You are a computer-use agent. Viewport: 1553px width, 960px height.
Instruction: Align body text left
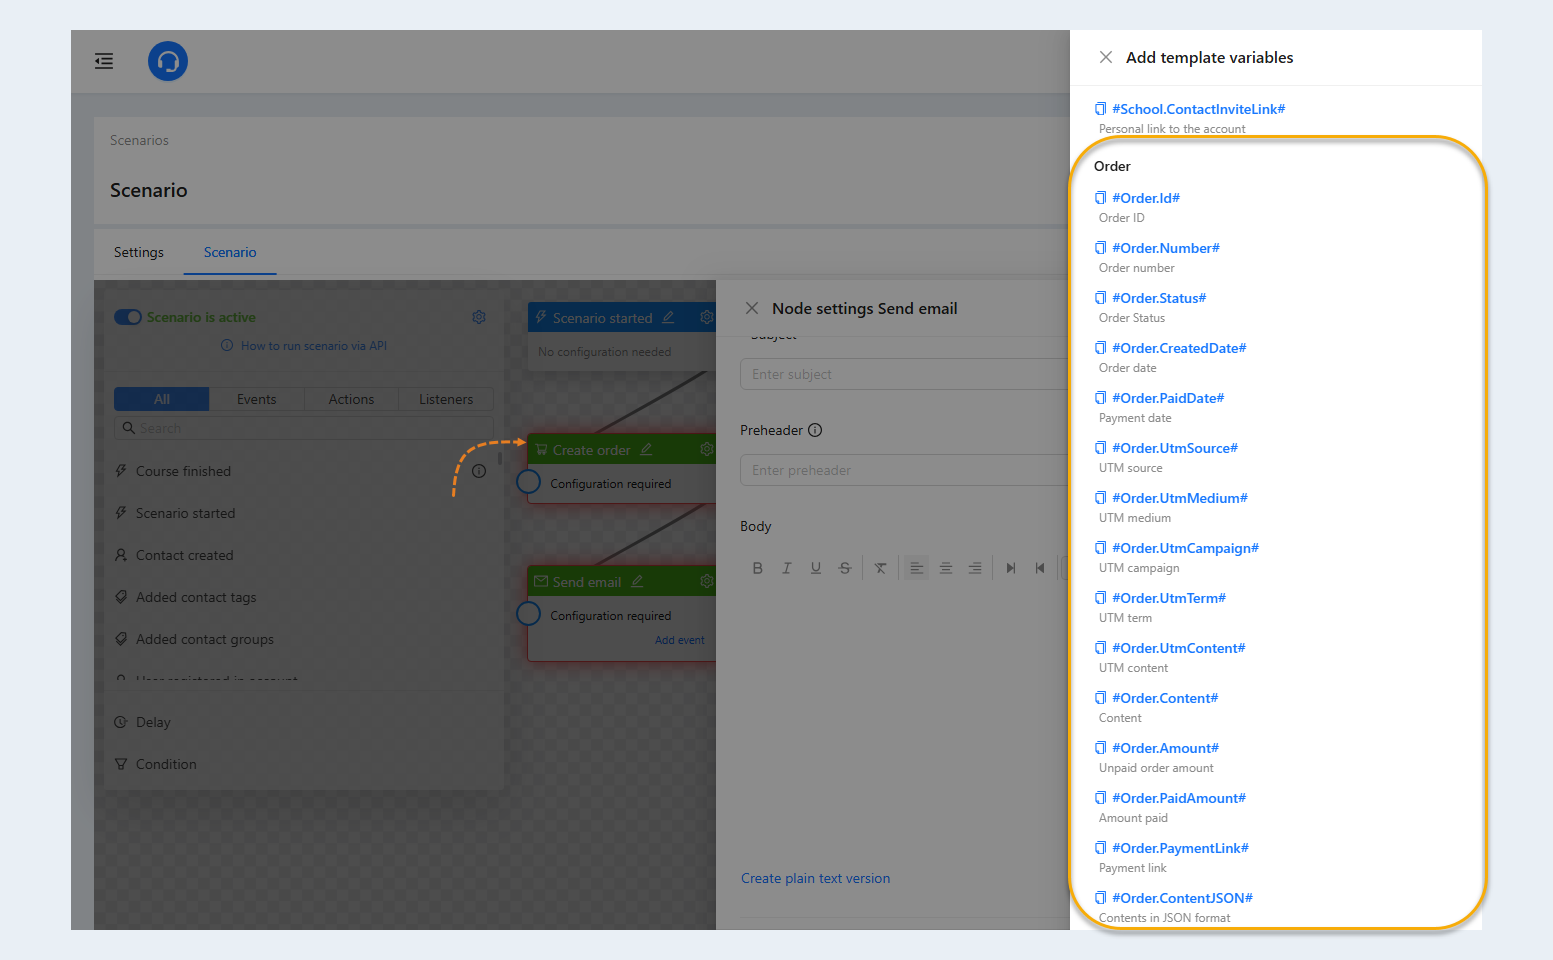click(916, 568)
